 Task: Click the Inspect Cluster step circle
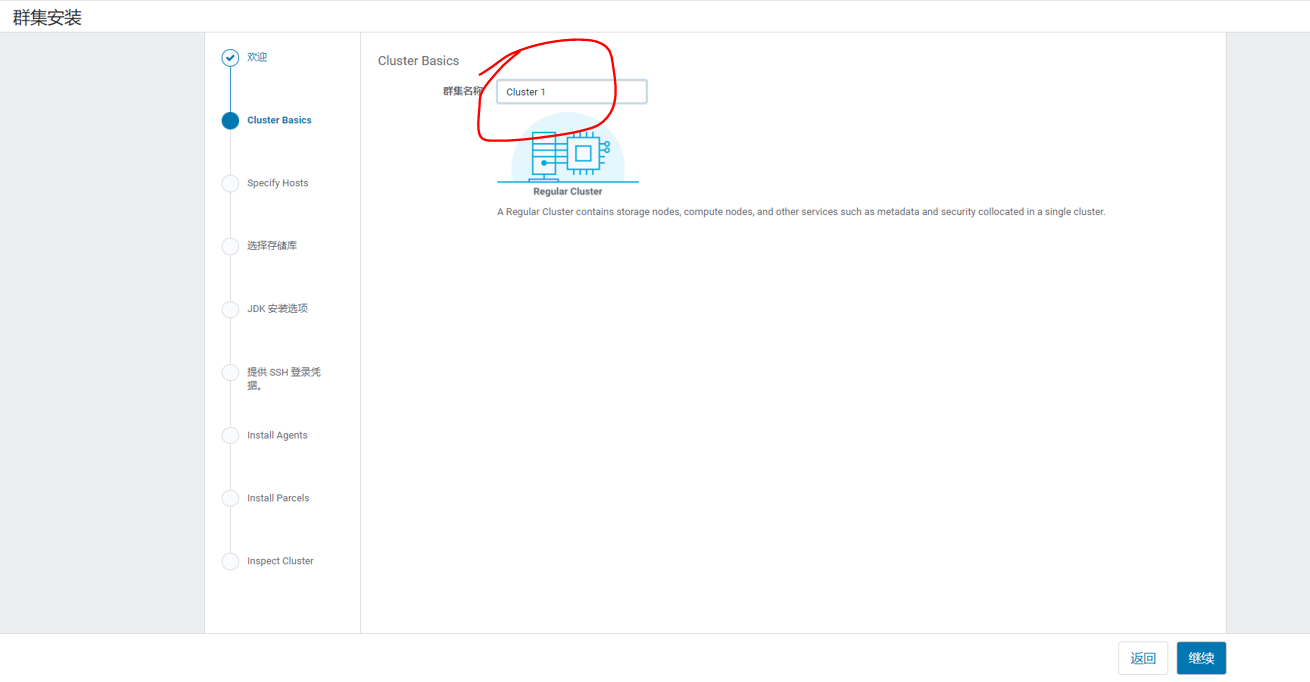point(230,561)
